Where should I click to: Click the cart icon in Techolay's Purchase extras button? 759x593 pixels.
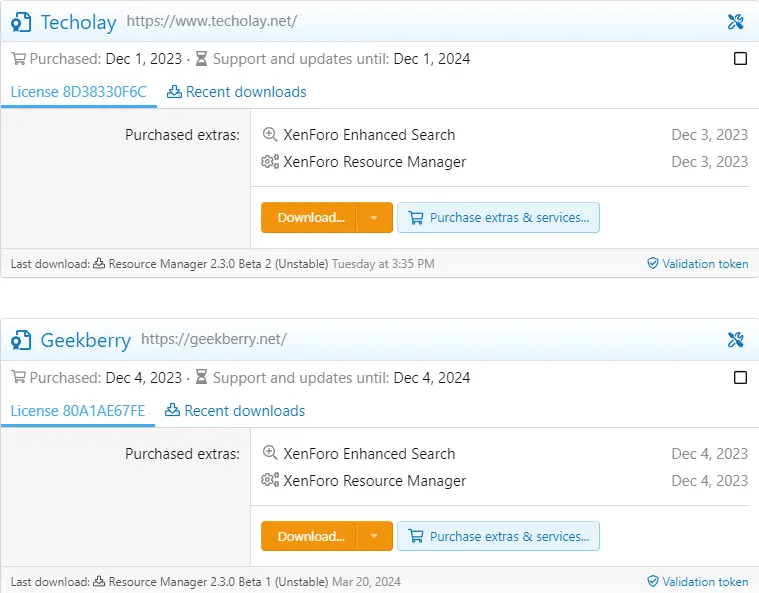(x=416, y=218)
